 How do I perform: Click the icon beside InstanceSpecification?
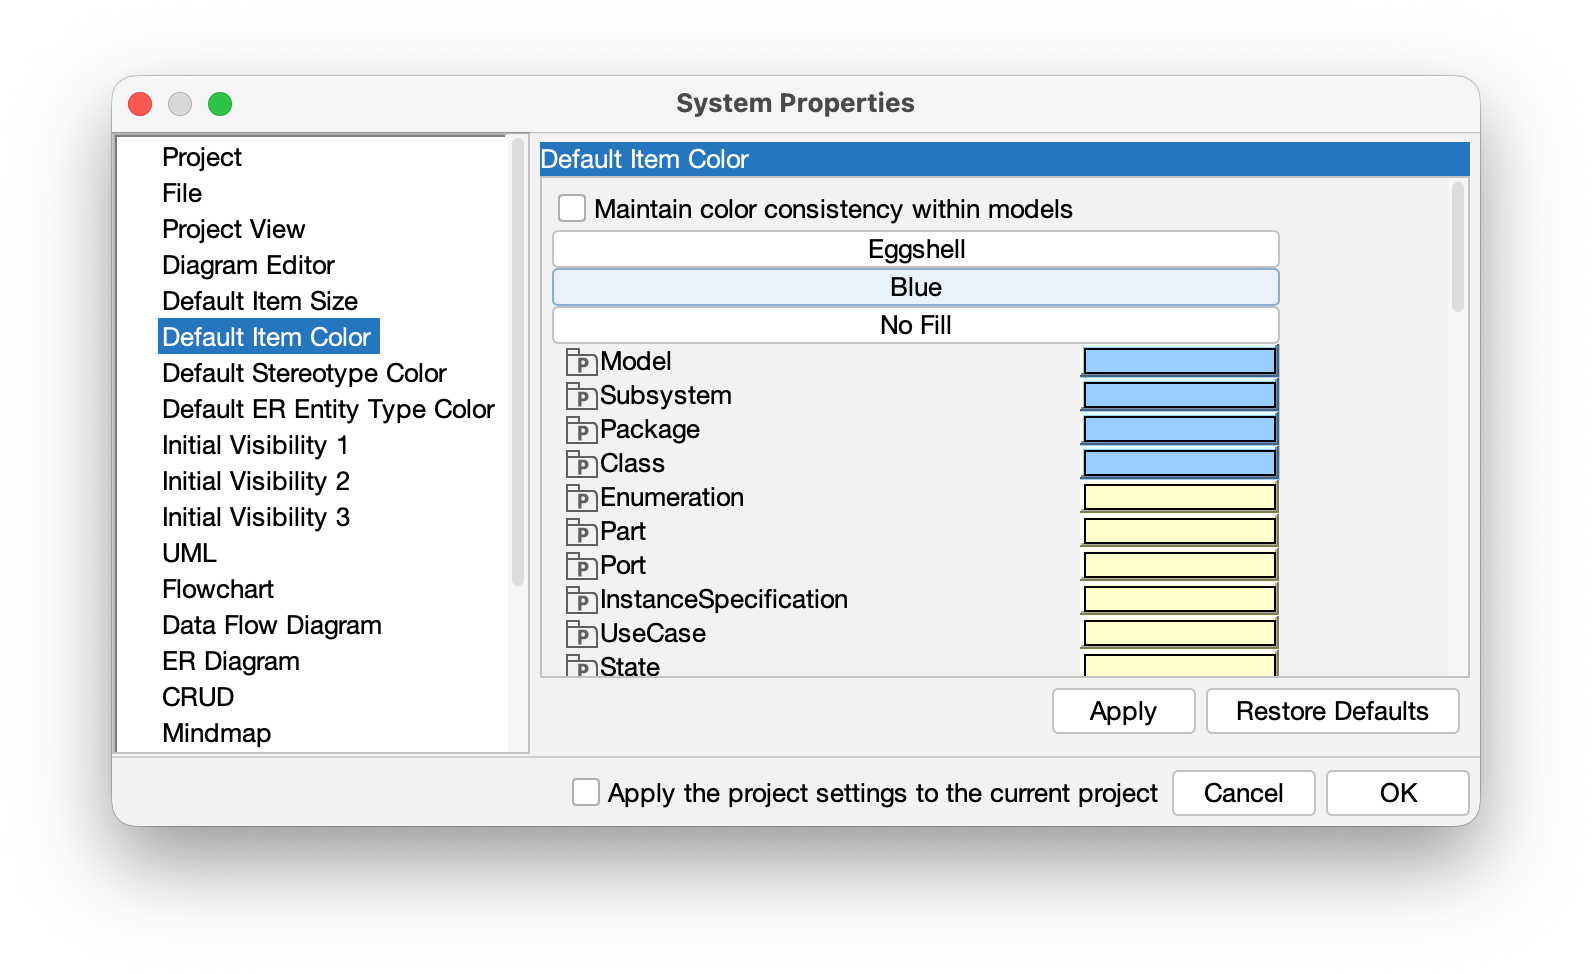coord(581,599)
